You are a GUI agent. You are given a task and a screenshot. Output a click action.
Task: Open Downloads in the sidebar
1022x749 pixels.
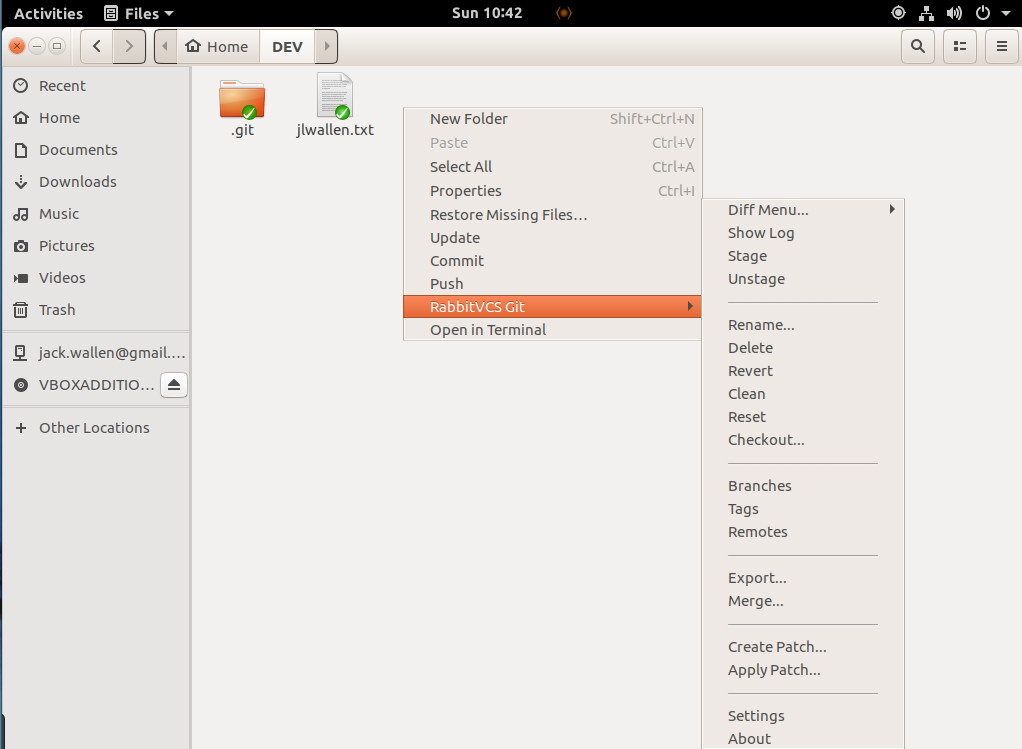pos(78,182)
